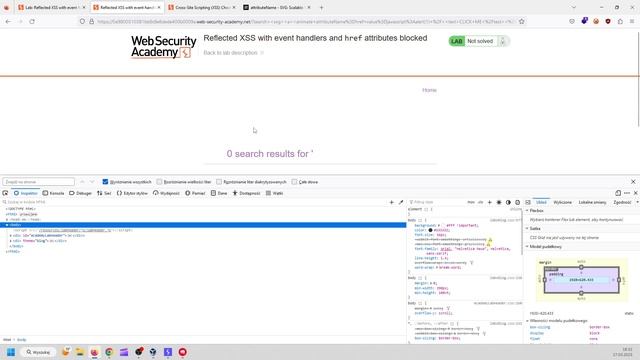Open the Pamięć devtools tab
Viewport: 640px width, 360px height.
coord(195,193)
